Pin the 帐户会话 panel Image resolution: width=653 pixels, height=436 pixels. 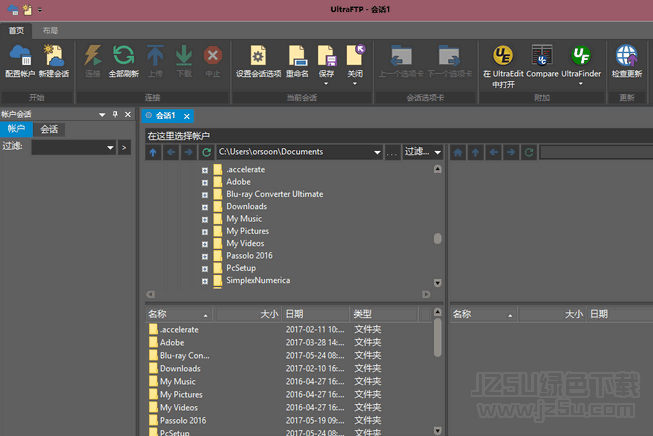(115, 114)
